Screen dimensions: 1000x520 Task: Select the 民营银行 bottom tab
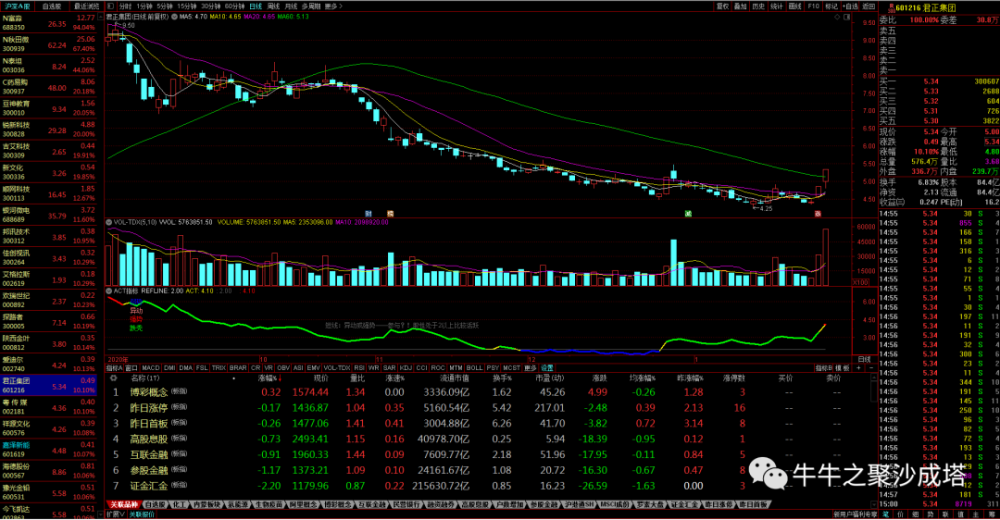[406, 505]
